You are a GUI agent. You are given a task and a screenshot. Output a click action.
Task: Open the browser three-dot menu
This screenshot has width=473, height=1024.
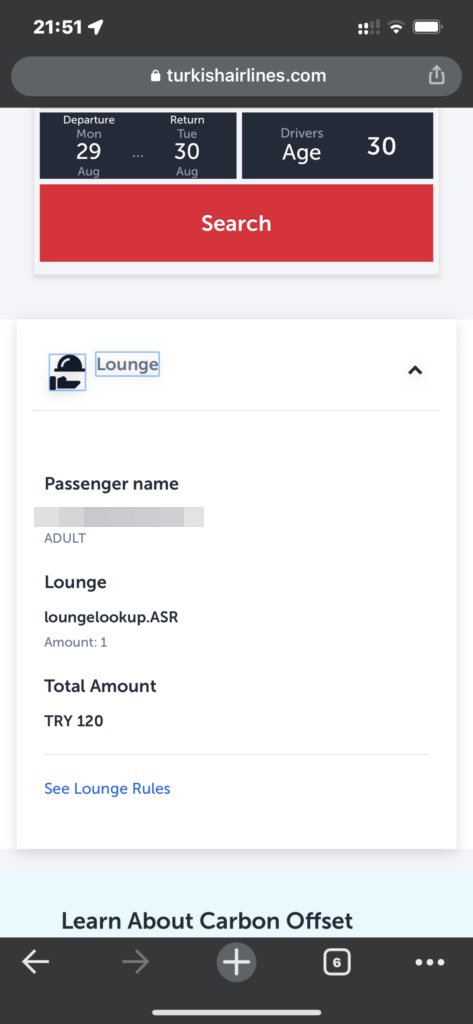pos(430,962)
